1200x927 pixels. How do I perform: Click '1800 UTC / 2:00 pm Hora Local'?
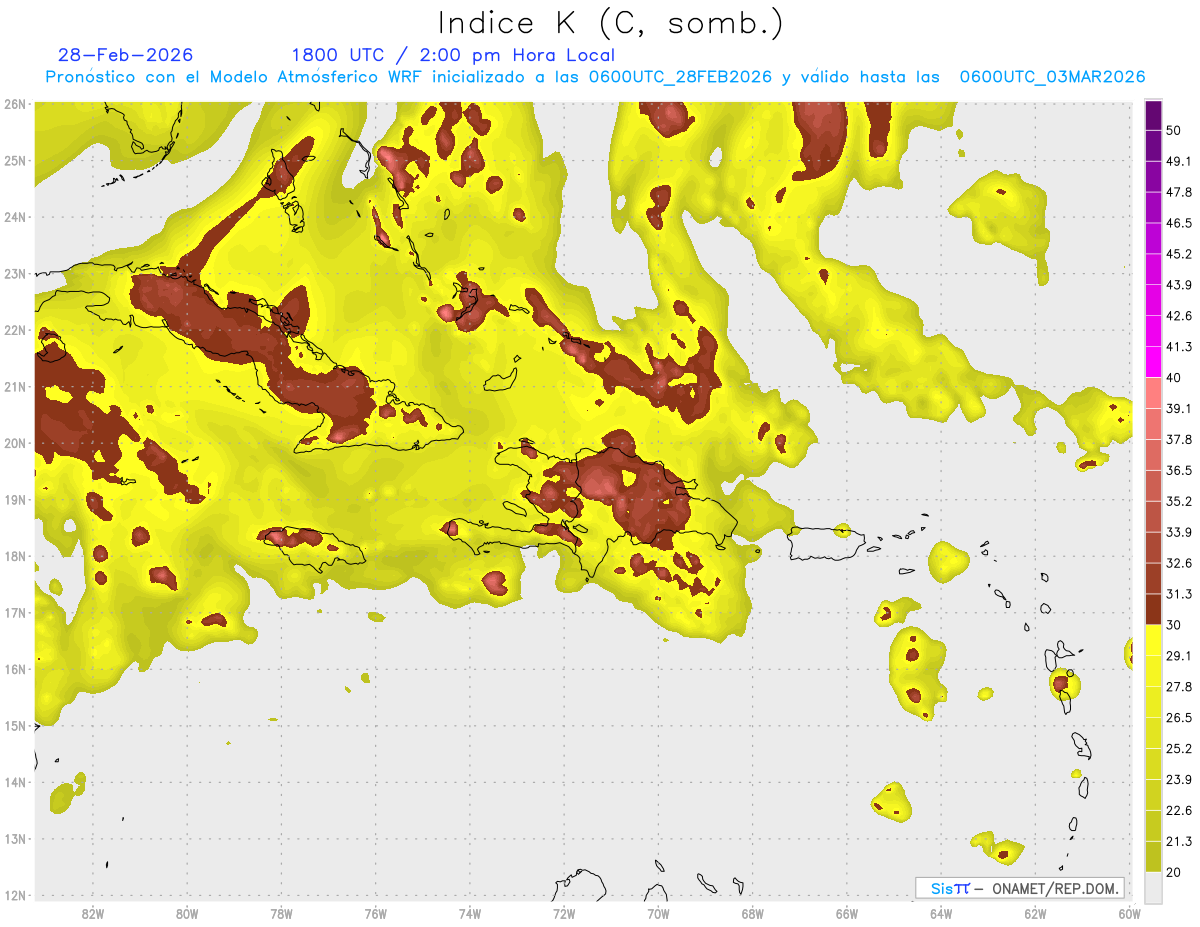[453, 55]
